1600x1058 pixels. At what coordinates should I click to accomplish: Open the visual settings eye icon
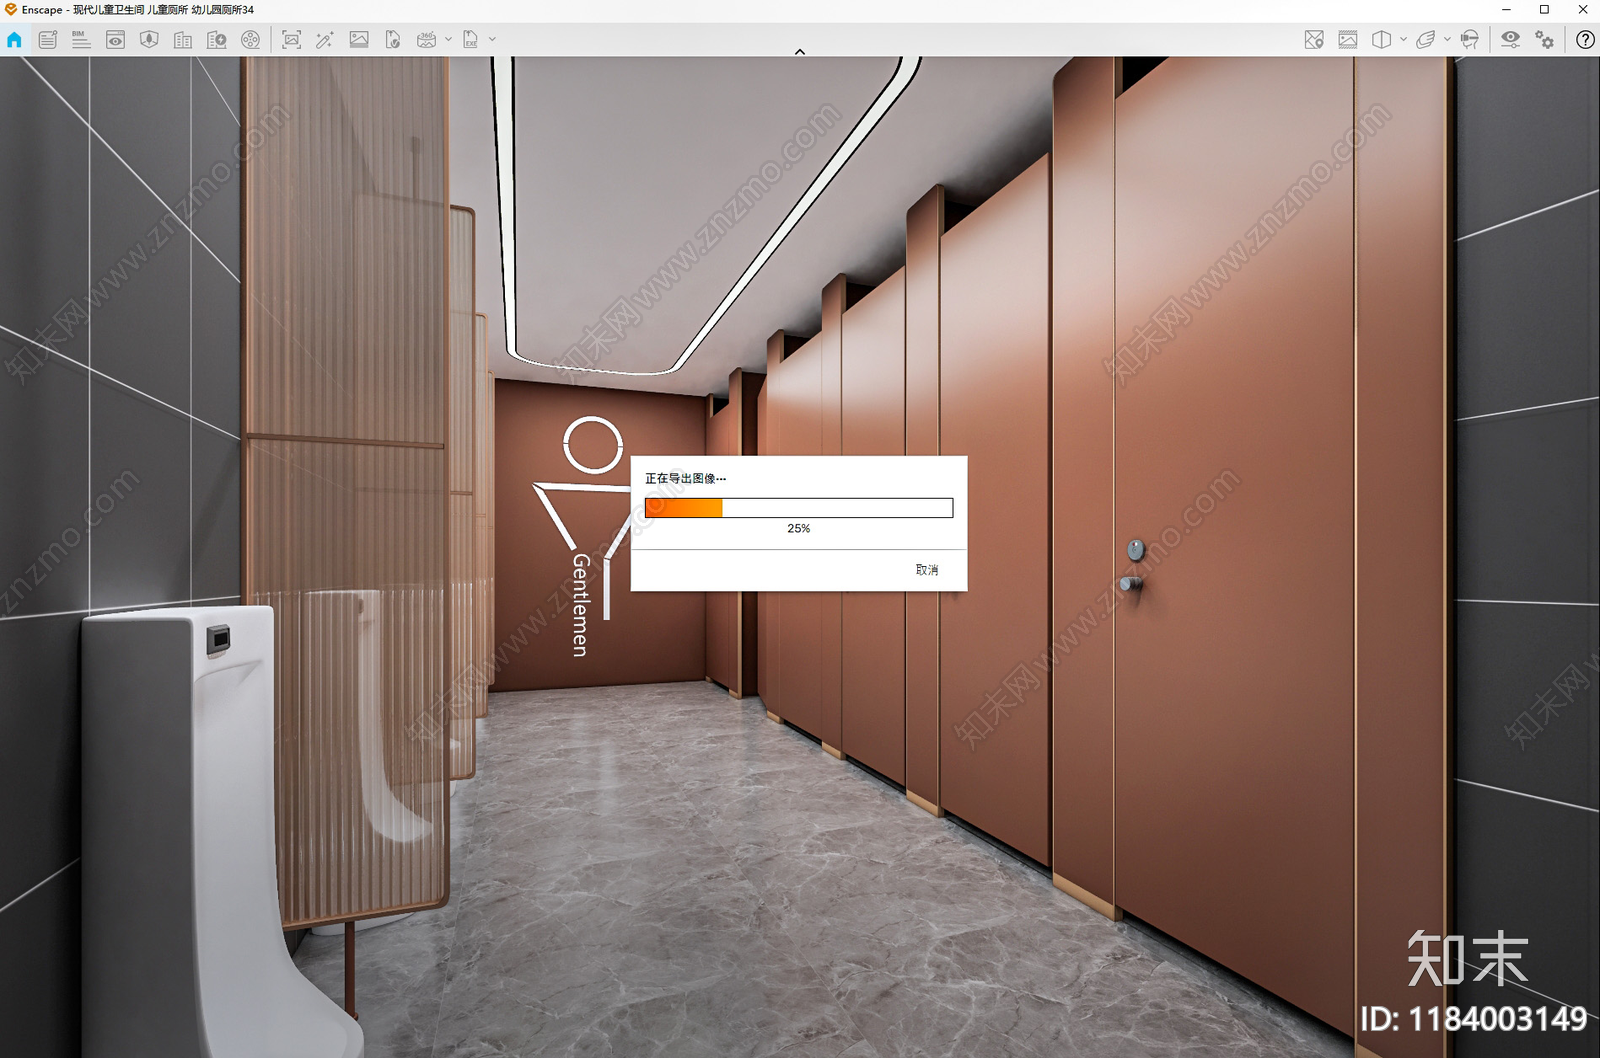tap(1510, 40)
